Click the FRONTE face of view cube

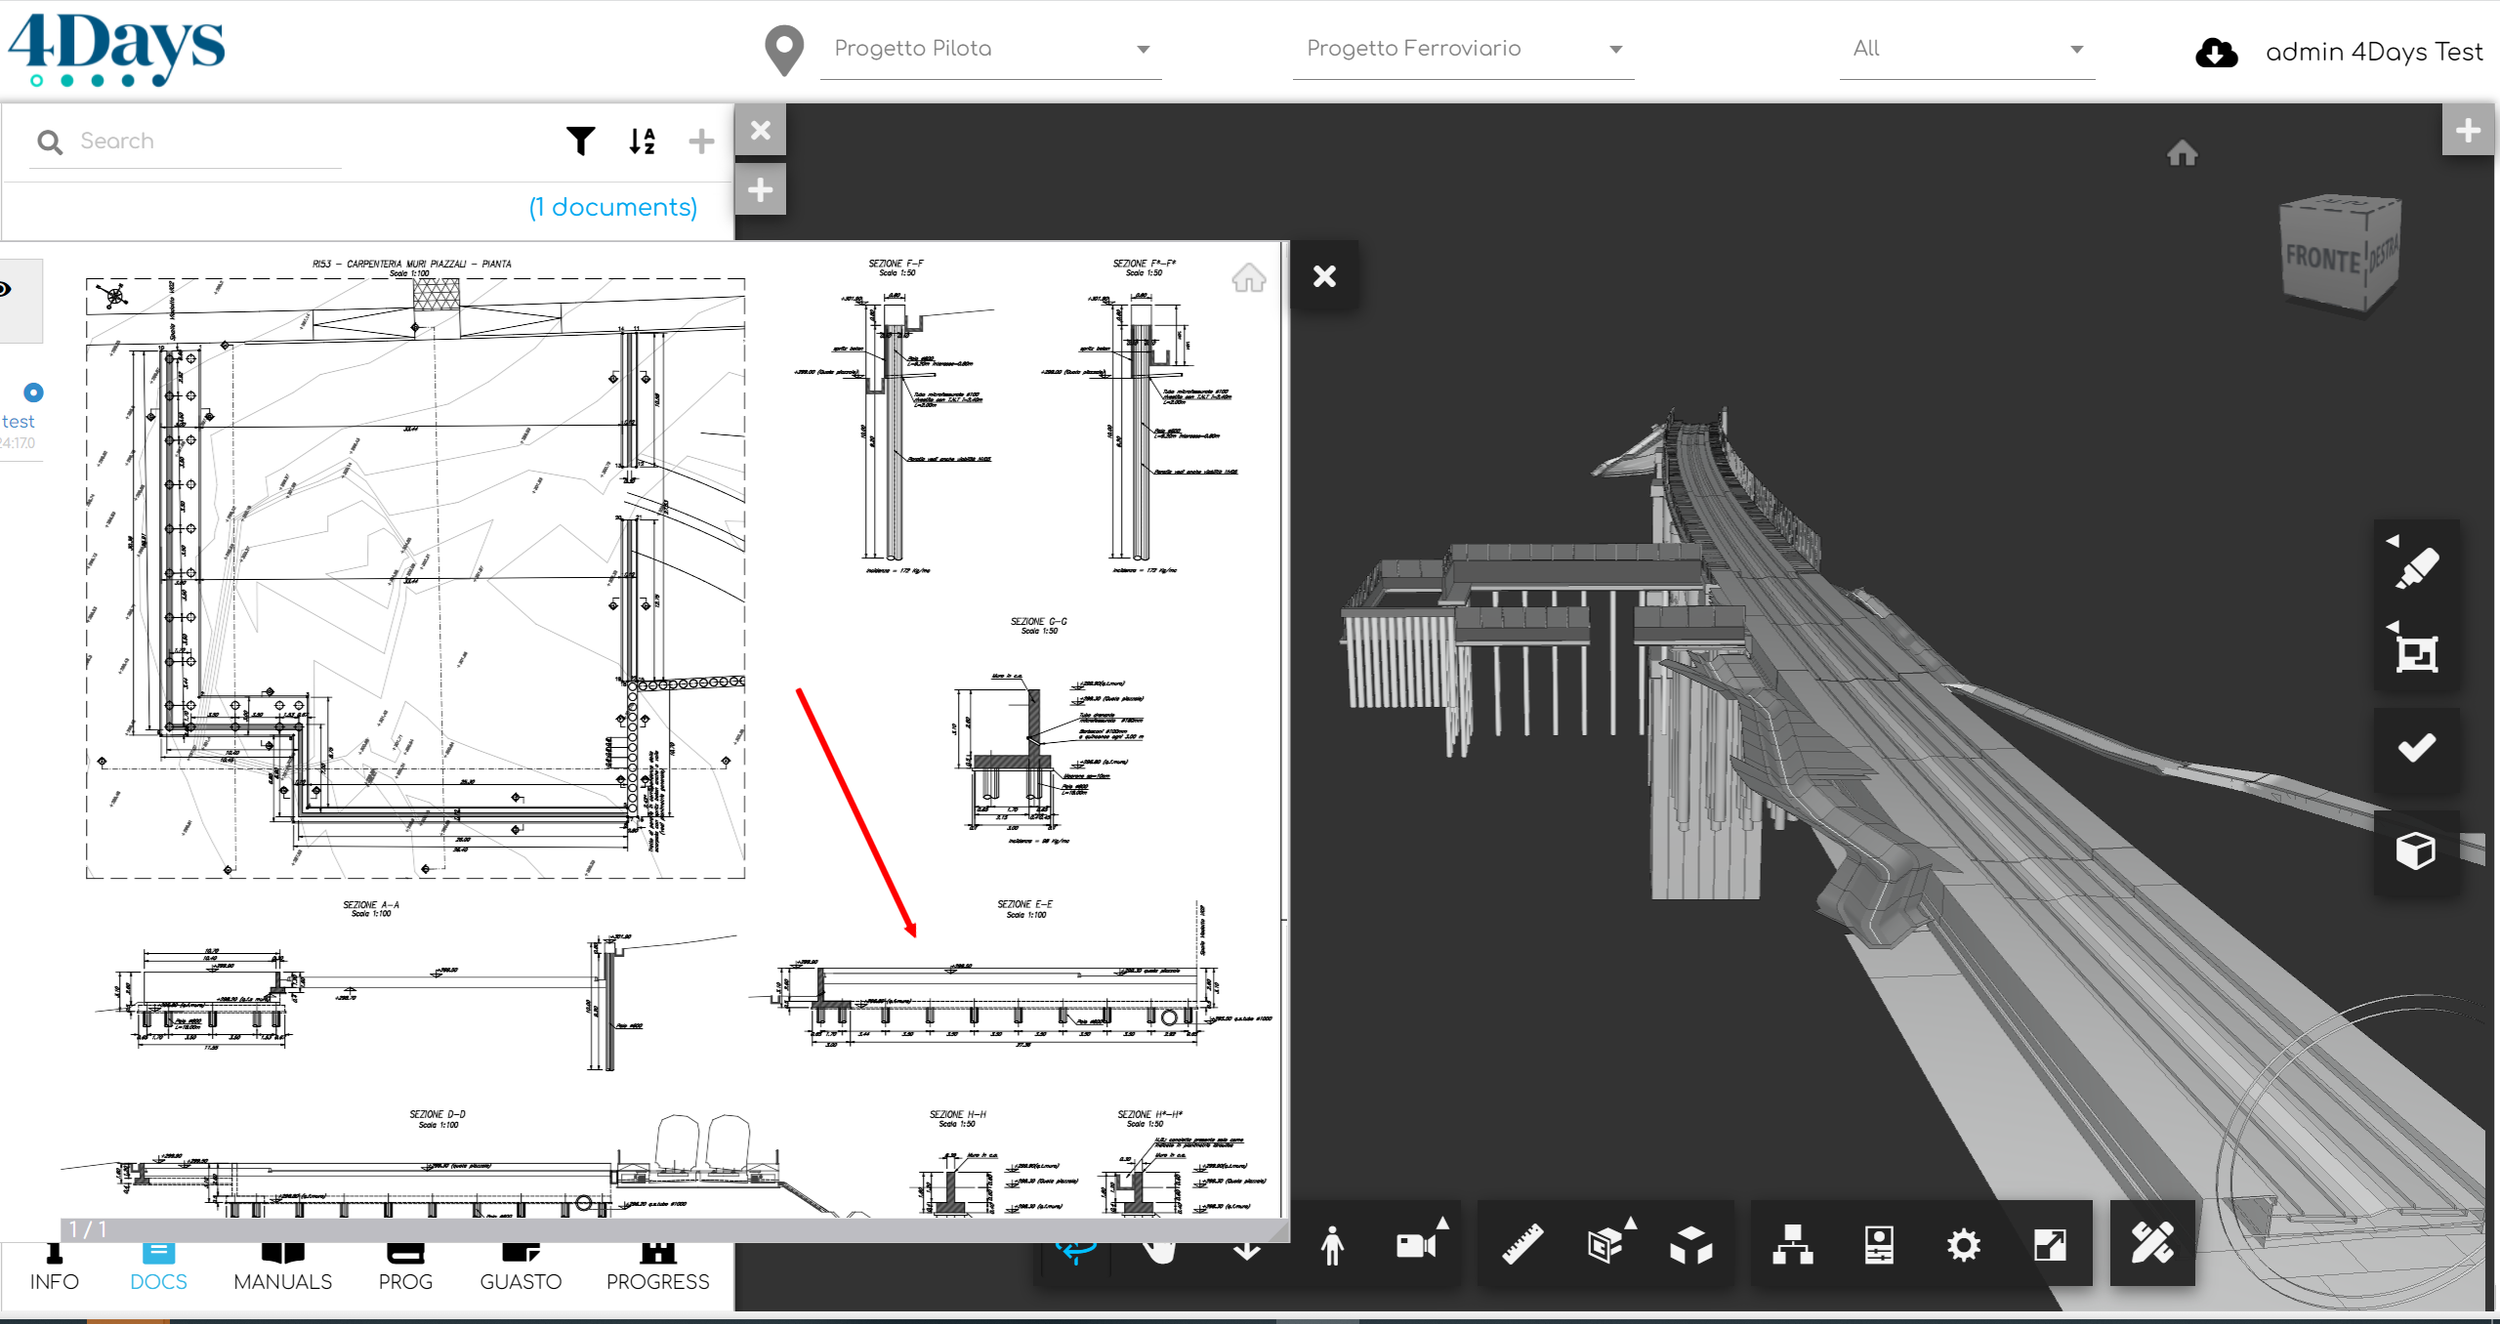click(2322, 259)
